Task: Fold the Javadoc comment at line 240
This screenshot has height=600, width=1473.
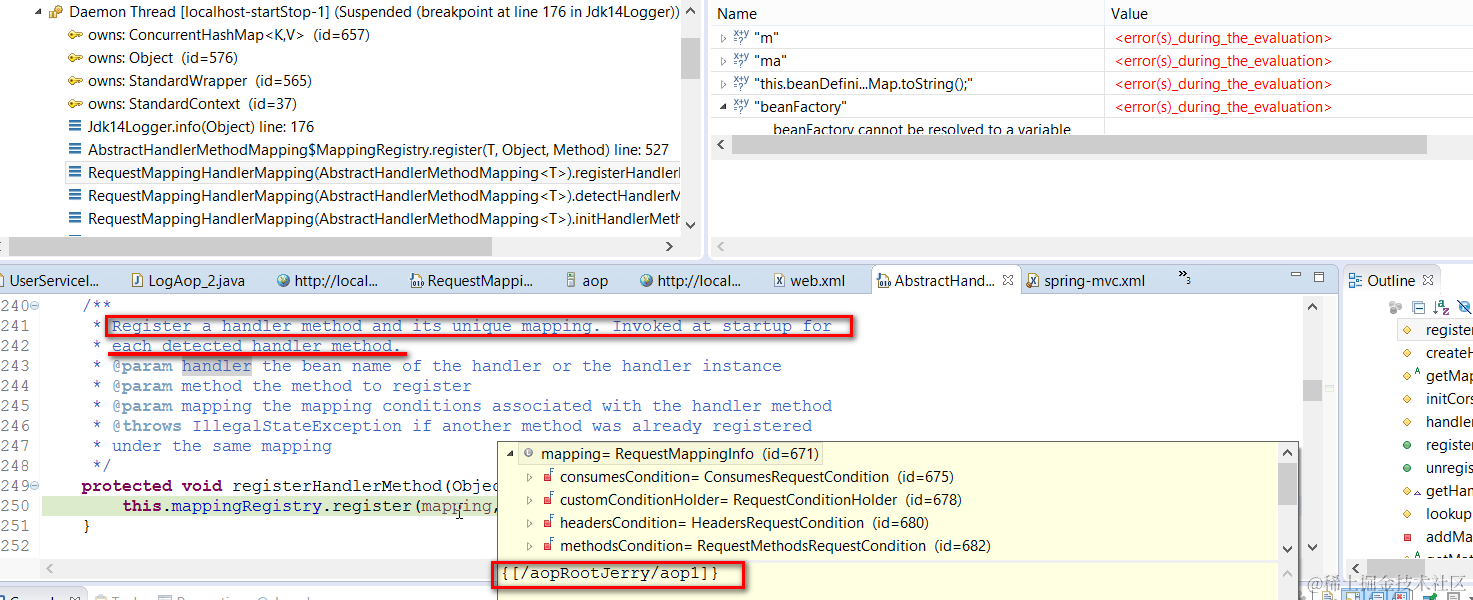Action: click(x=34, y=306)
